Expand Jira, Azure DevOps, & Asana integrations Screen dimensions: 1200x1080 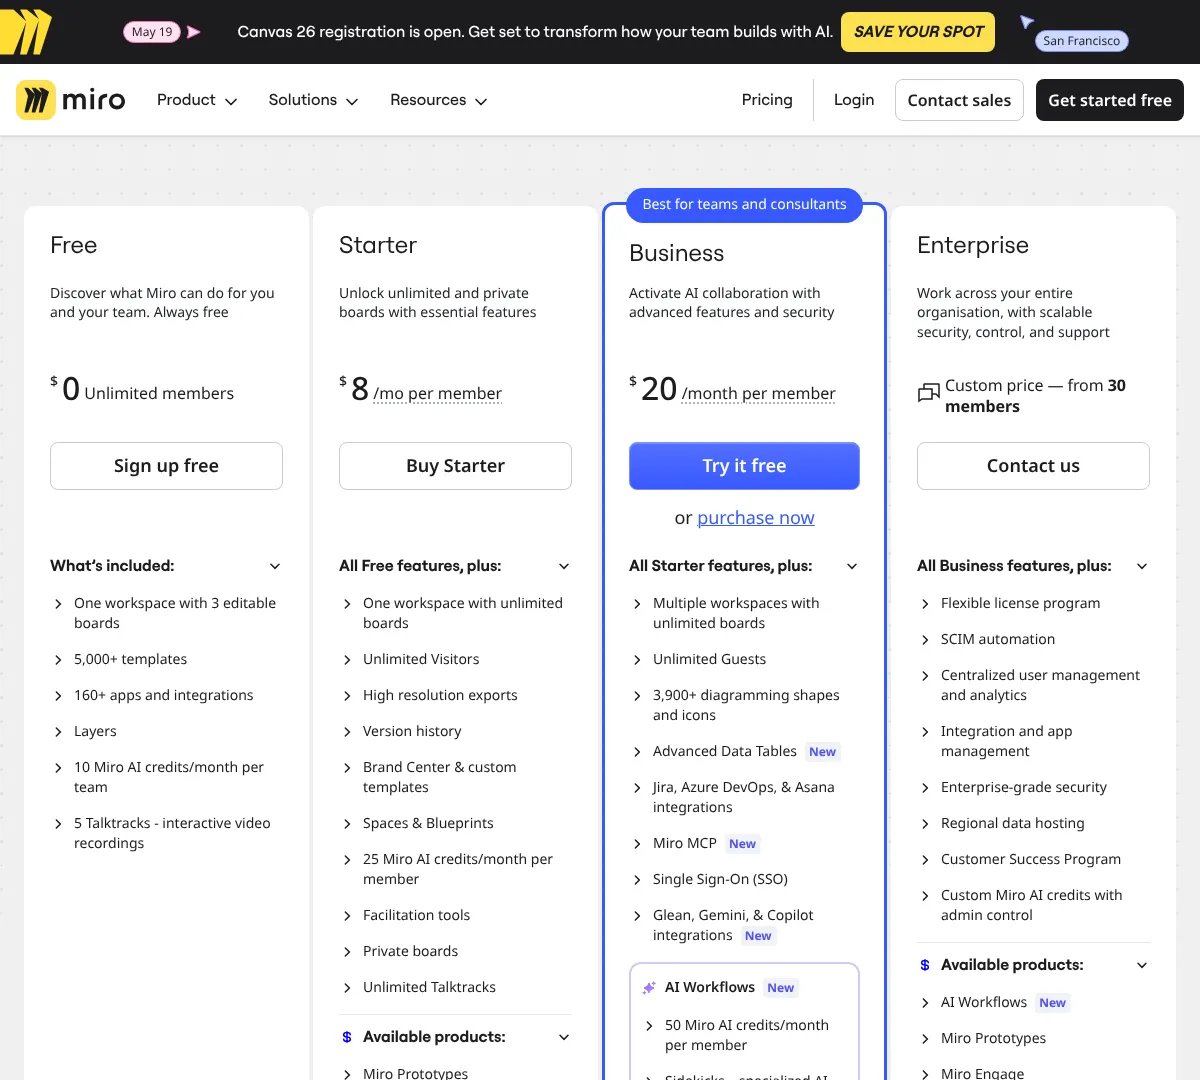744,797
